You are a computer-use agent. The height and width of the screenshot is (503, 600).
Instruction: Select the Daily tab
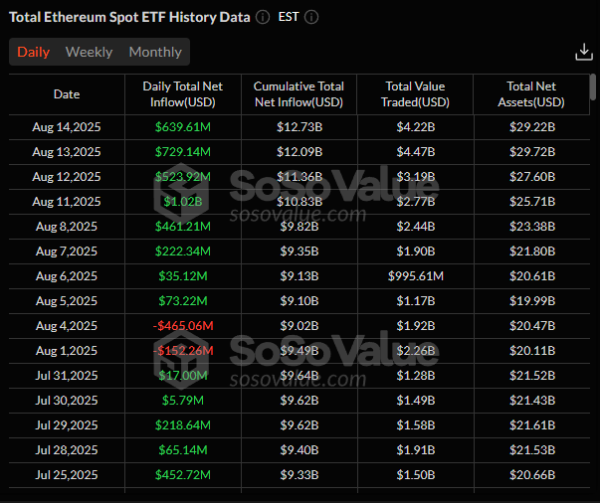point(33,52)
